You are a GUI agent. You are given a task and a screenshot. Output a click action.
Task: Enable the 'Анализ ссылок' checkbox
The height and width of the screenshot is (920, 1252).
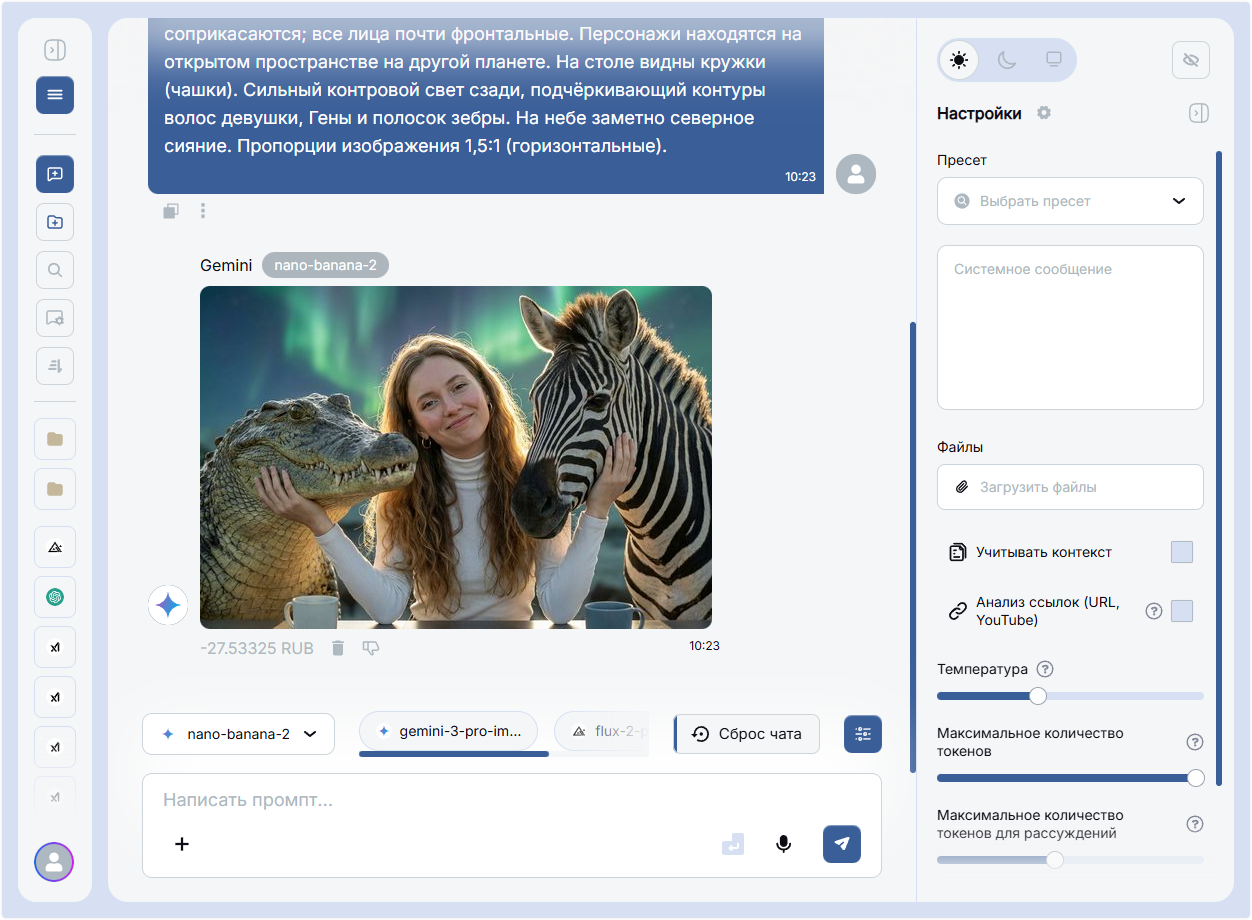tap(1181, 611)
